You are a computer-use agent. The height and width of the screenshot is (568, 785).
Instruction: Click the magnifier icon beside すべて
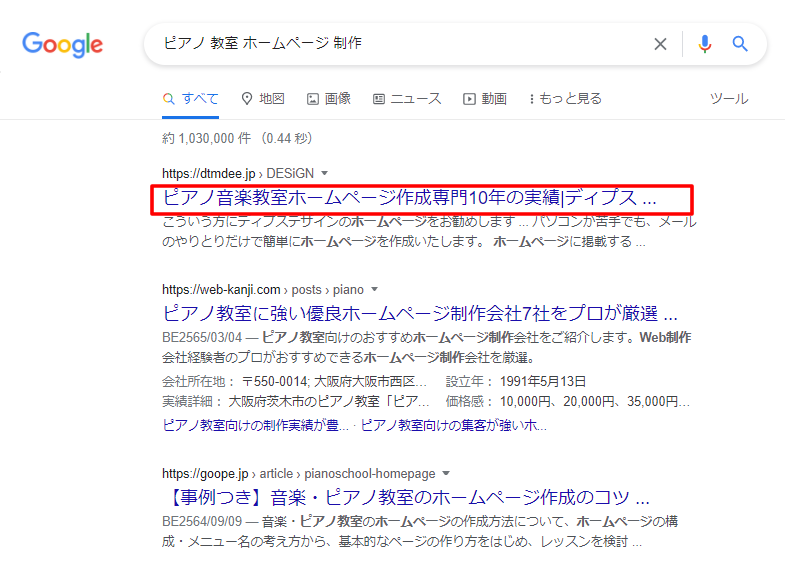pyautogui.click(x=169, y=99)
